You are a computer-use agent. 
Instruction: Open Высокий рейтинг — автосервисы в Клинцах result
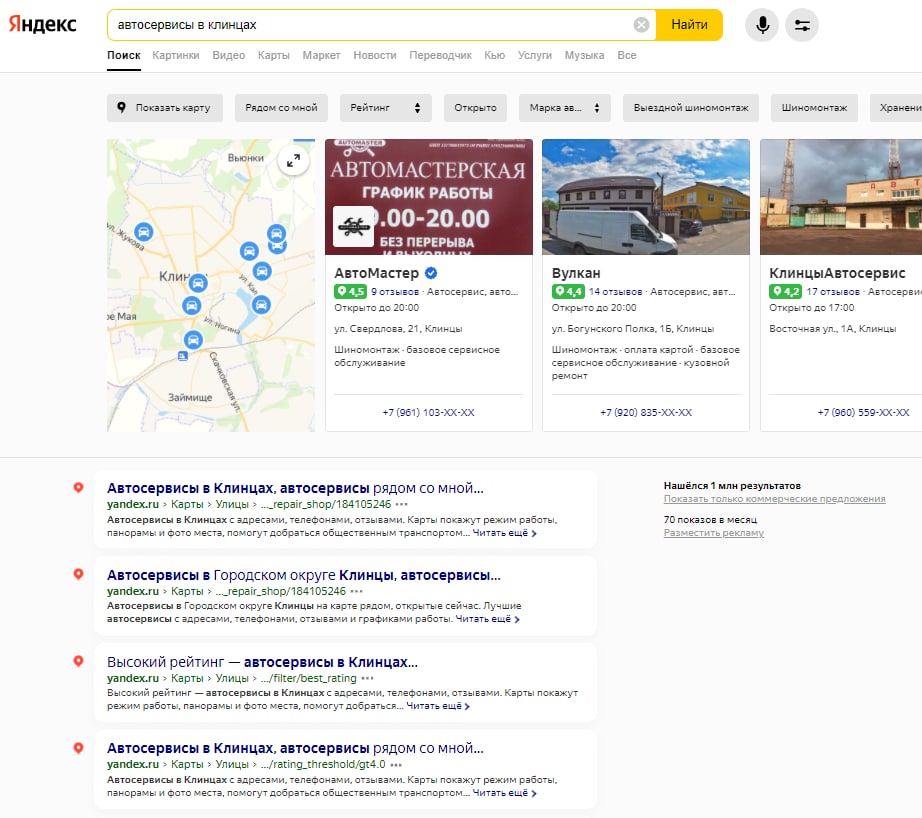[262, 662]
